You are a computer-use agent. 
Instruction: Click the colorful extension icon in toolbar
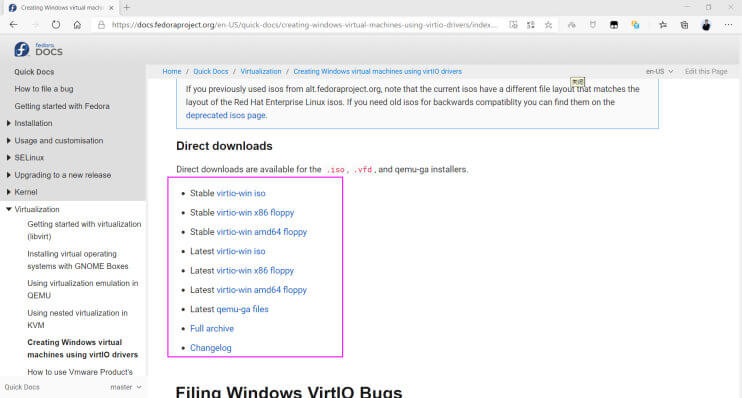click(x=636, y=25)
